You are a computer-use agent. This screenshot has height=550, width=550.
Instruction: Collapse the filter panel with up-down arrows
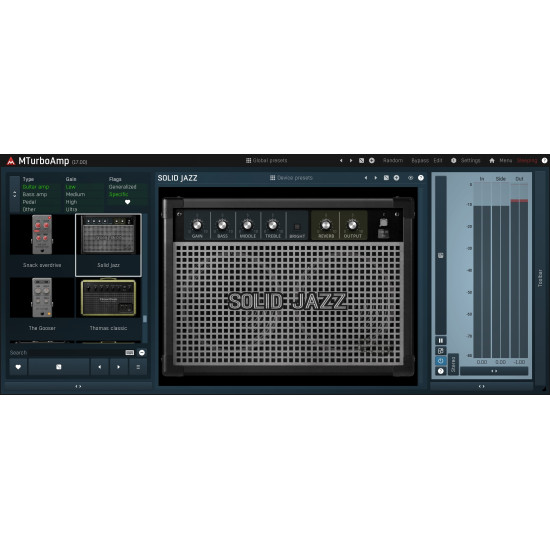[x=14, y=194]
